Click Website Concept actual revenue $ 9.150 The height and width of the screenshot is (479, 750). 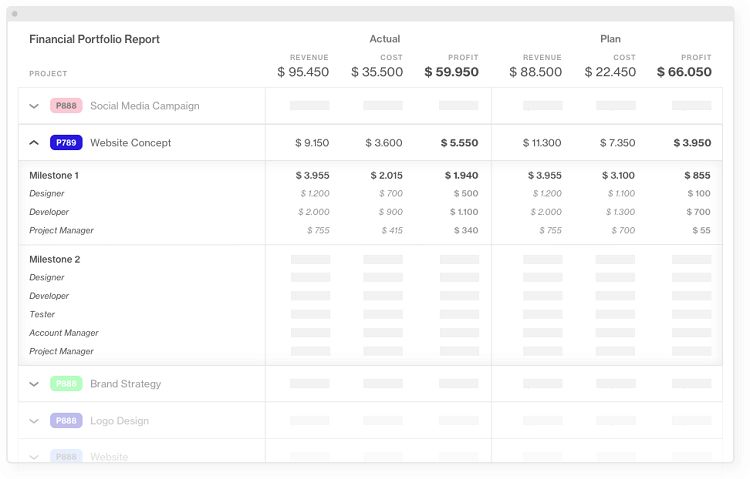coord(312,143)
